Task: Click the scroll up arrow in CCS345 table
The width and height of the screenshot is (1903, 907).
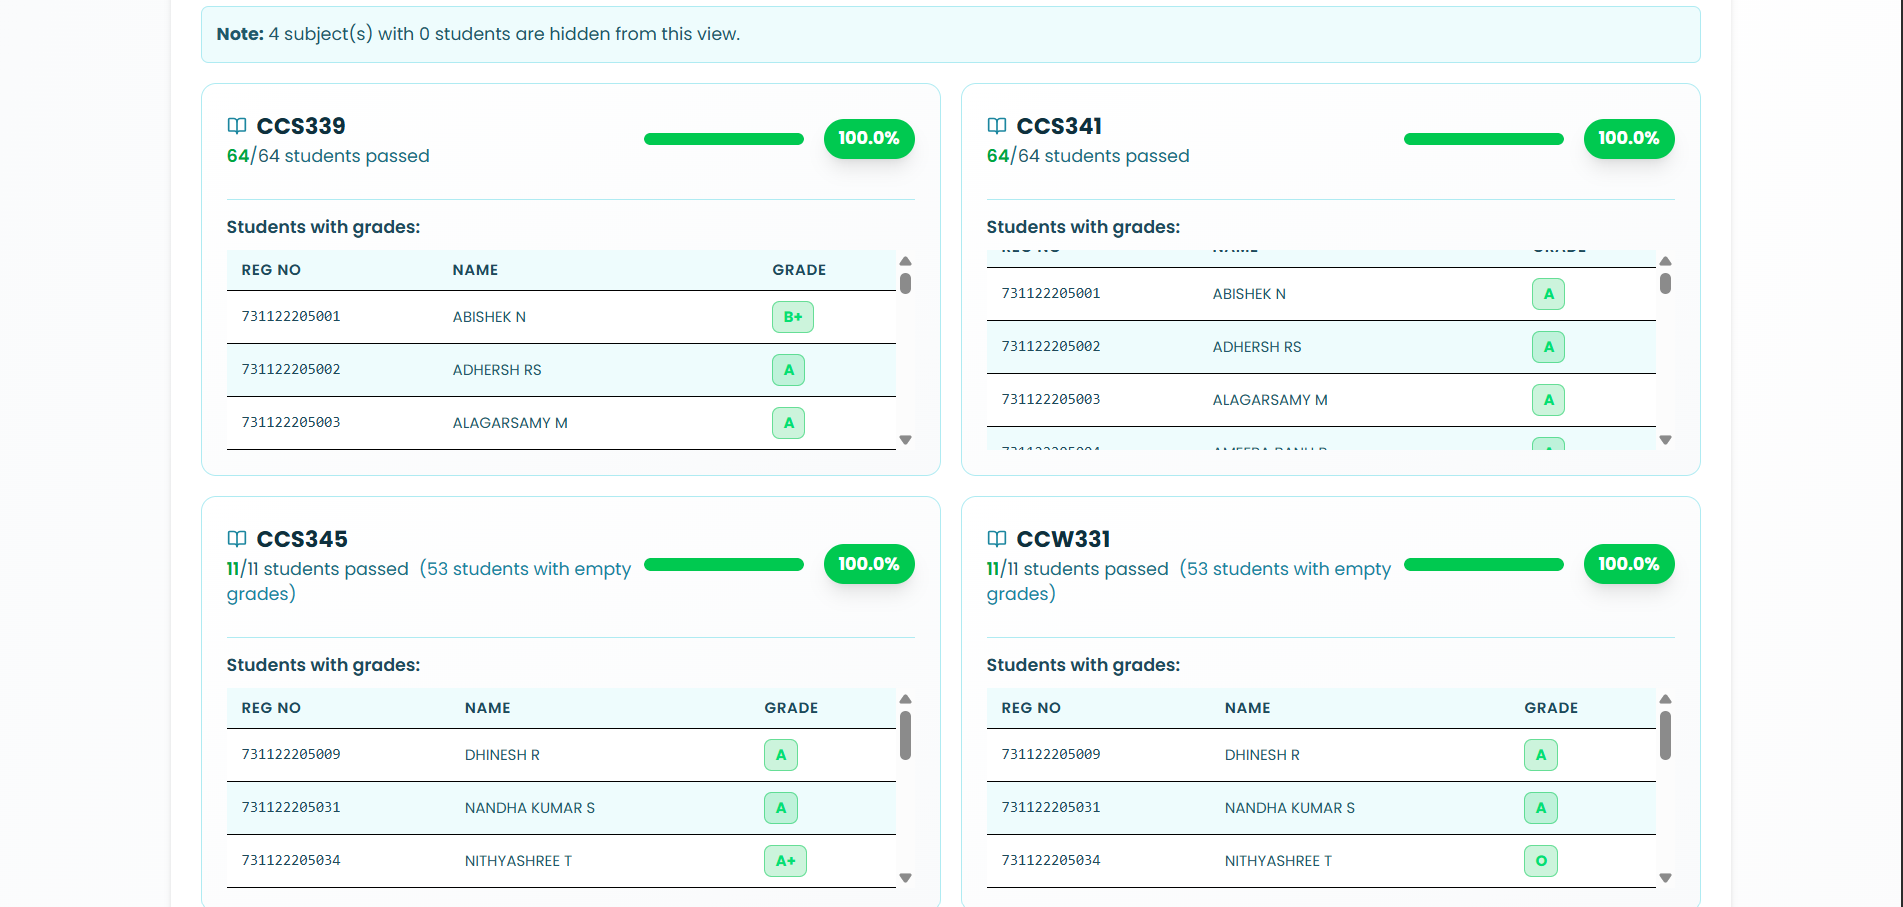Action: [x=905, y=699]
